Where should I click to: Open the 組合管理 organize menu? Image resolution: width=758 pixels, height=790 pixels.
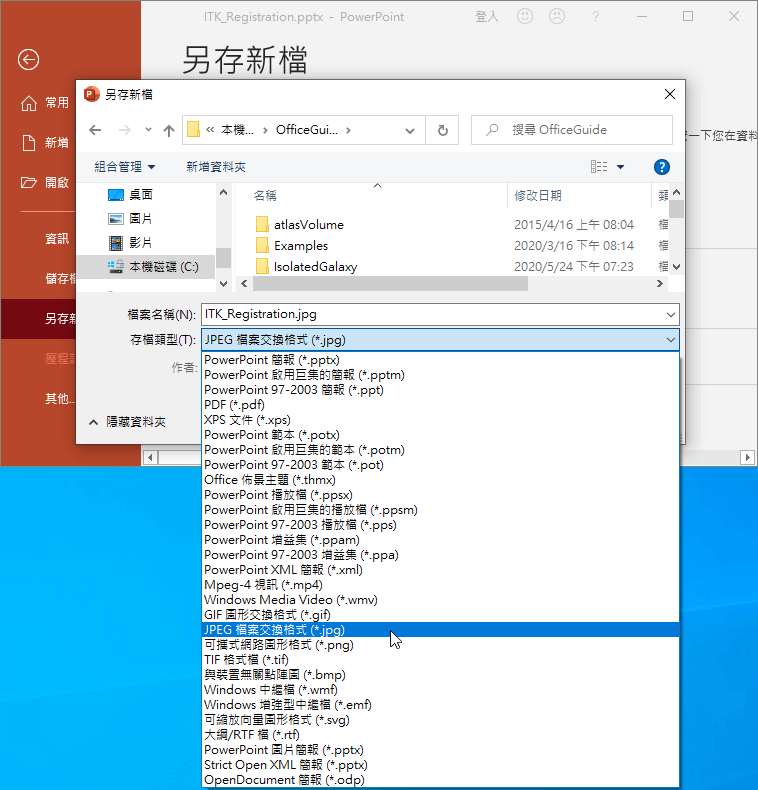[124, 167]
